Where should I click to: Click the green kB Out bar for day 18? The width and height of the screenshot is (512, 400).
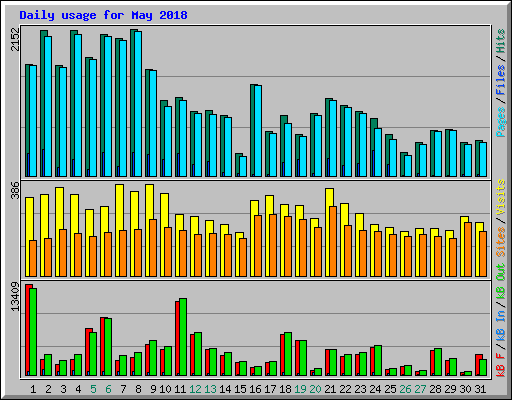pyautogui.click(x=288, y=354)
